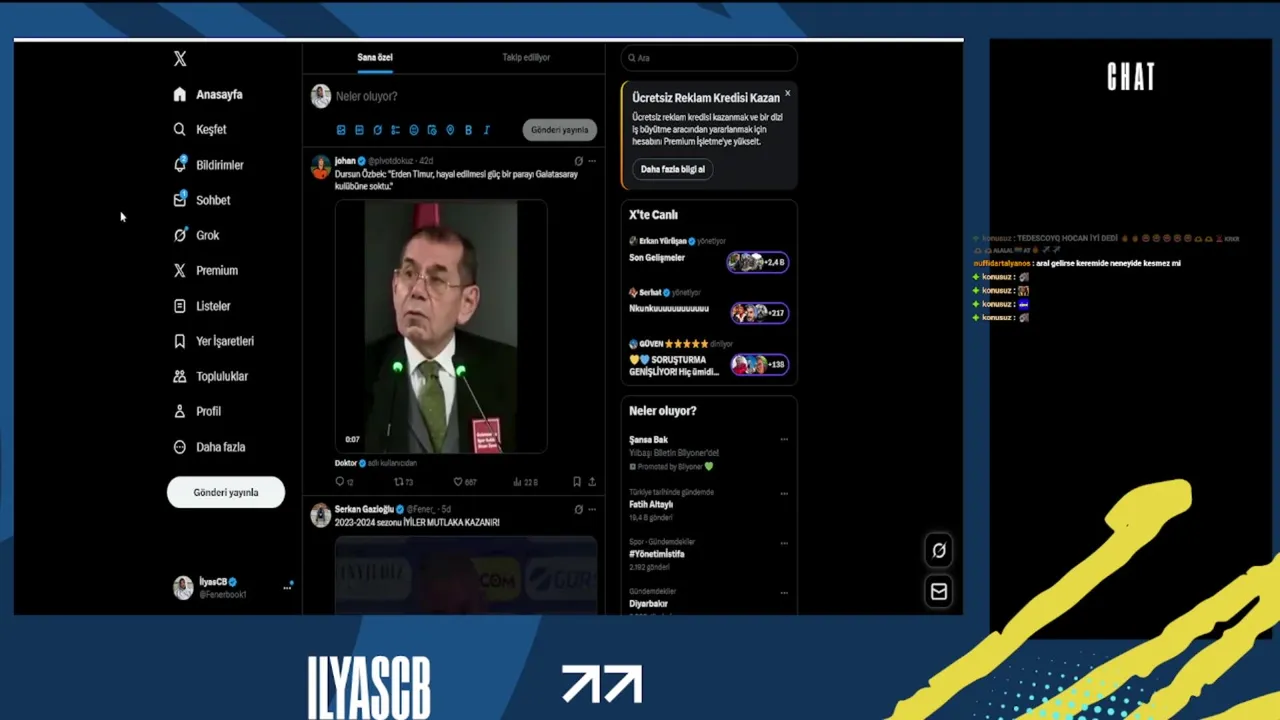Add a poll in the composer
The height and width of the screenshot is (720, 1280).
(x=395, y=130)
